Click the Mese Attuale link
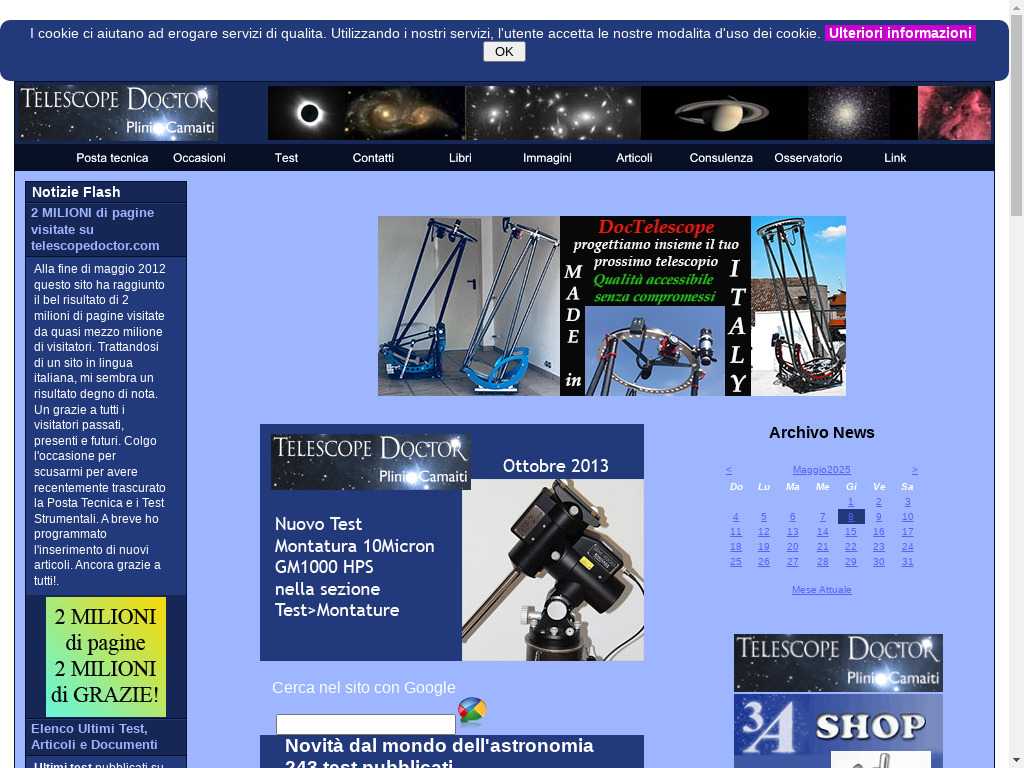 (x=822, y=590)
